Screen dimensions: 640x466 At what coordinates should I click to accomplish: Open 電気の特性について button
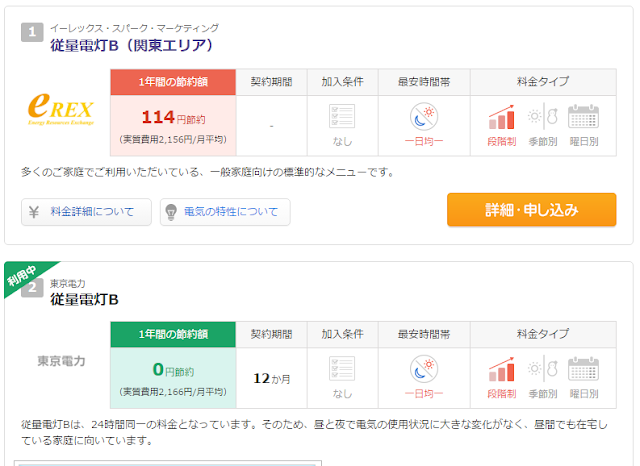click(225, 212)
